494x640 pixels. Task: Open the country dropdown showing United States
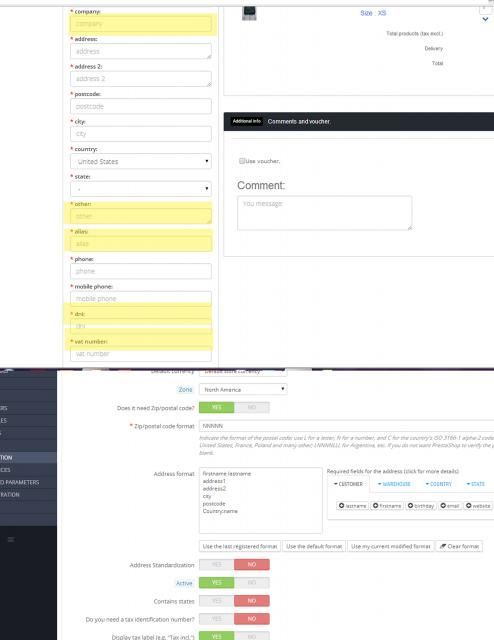pyautogui.click(x=141, y=161)
